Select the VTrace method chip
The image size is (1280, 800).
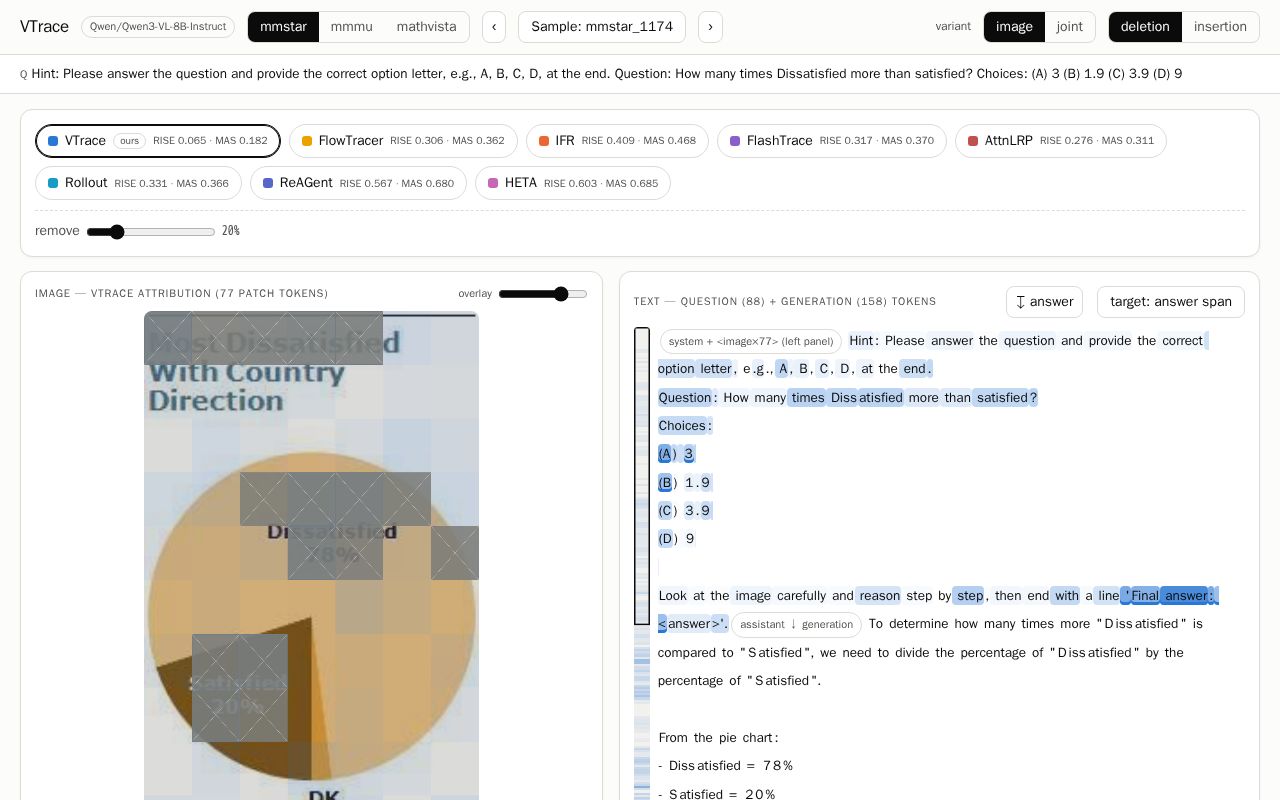click(x=158, y=141)
